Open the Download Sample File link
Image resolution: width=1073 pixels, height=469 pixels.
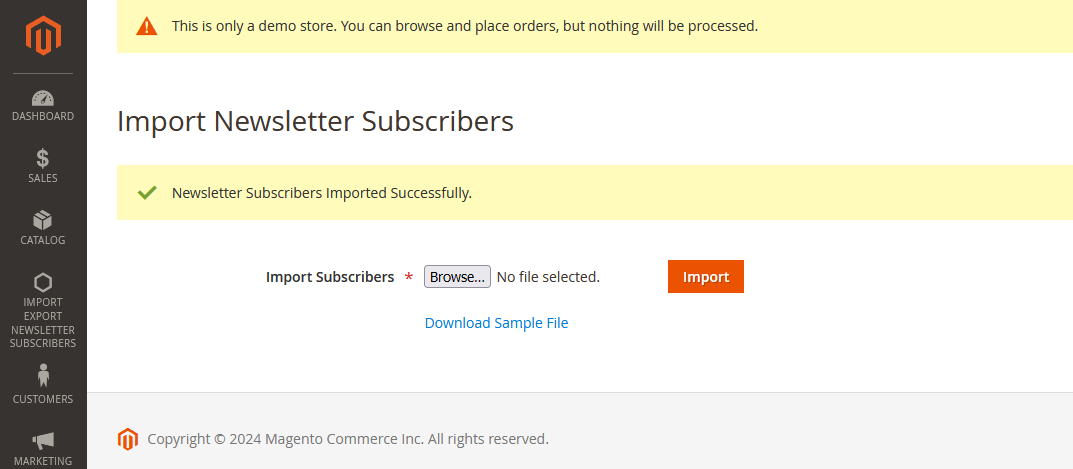[496, 323]
